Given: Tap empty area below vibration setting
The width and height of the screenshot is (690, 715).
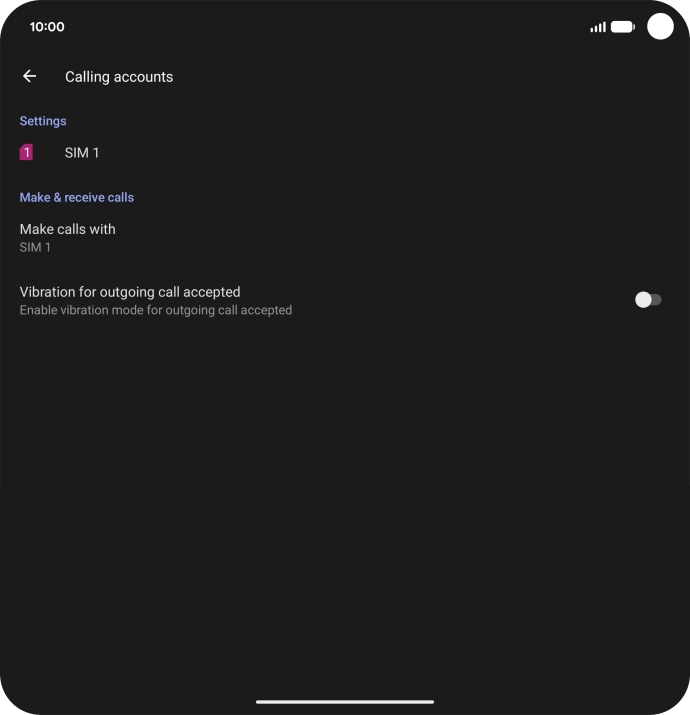Looking at the screenshot, I should [345, 502].
